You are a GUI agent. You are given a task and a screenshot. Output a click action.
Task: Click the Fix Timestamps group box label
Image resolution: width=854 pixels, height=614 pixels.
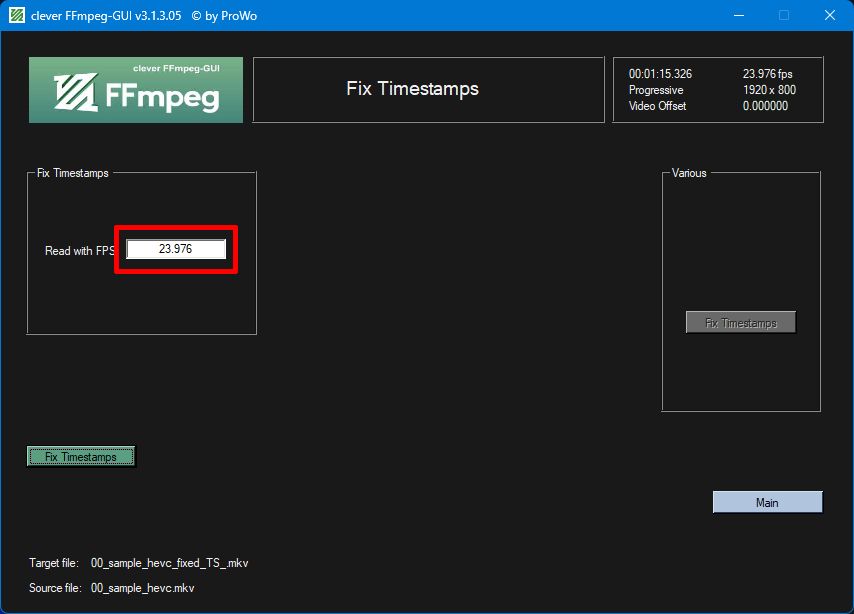pos(72,173)
